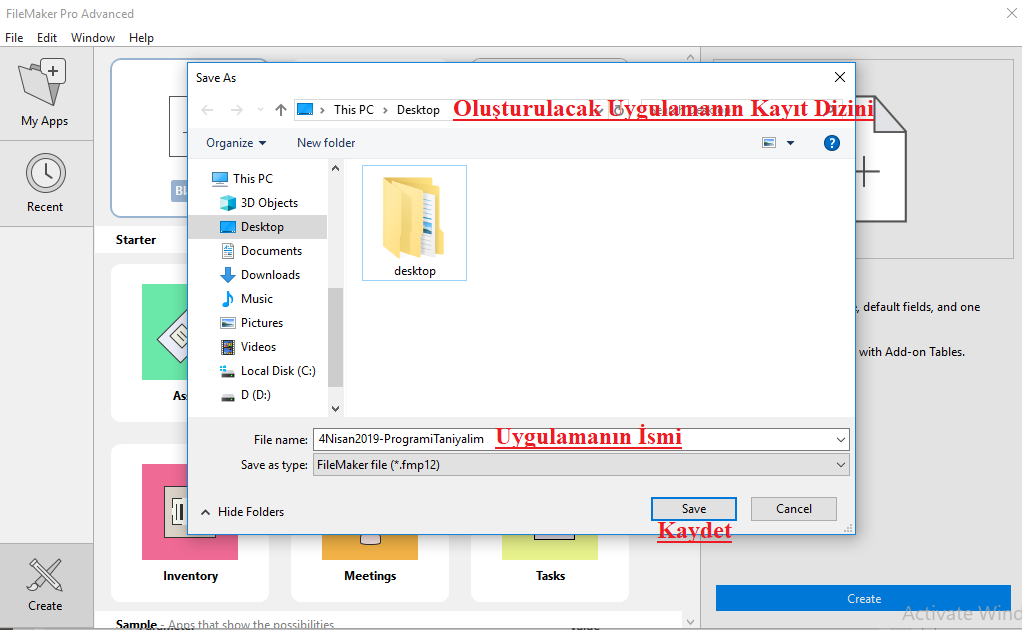Viewport: 1022px width, 630px height.
Task: Select Desktop breadcrumb in address bar
Action: pyautogui.click(x=418, y=109)
